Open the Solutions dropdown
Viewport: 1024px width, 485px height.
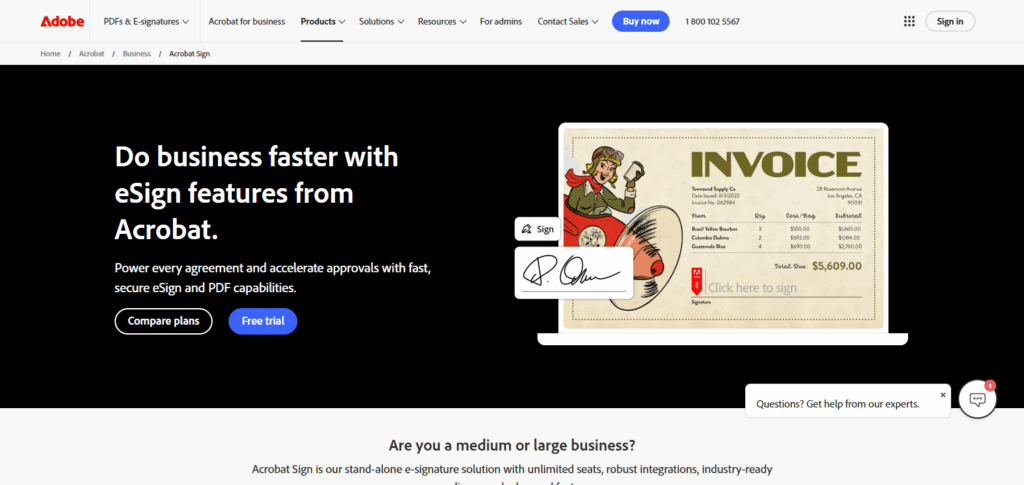pos(381,22)
